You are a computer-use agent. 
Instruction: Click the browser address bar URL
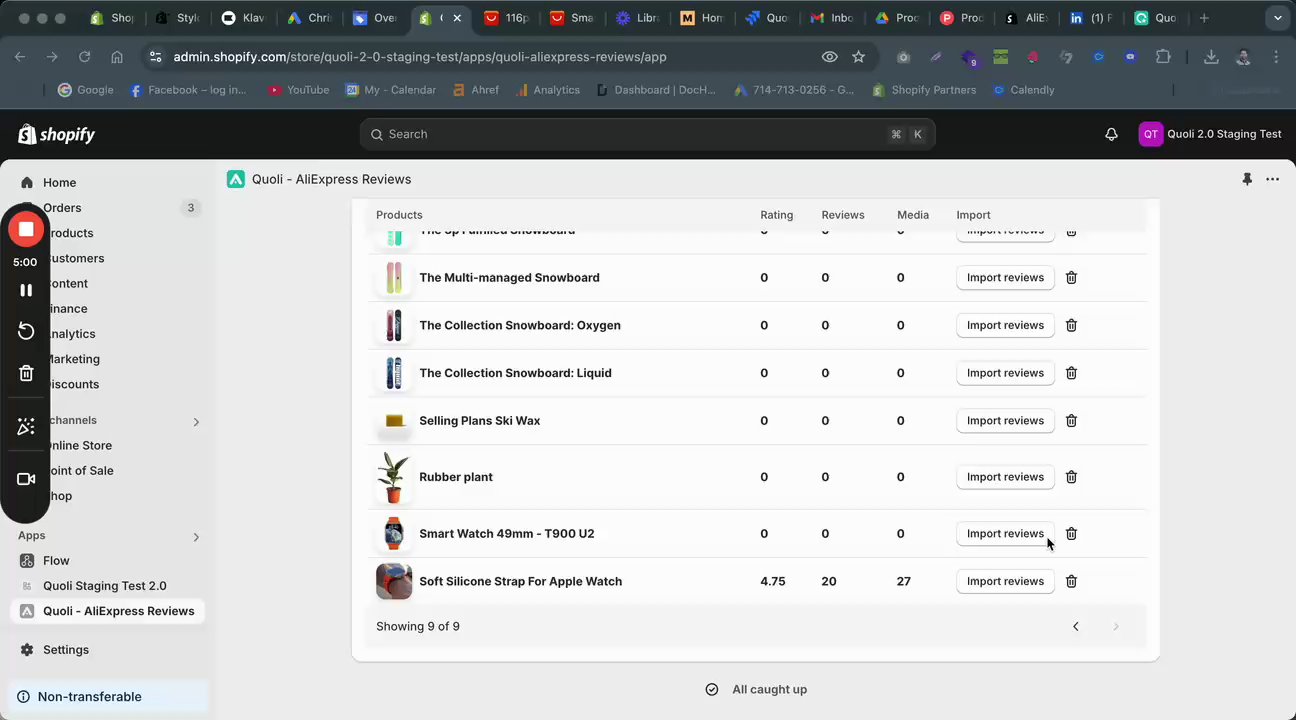(420, 57)
